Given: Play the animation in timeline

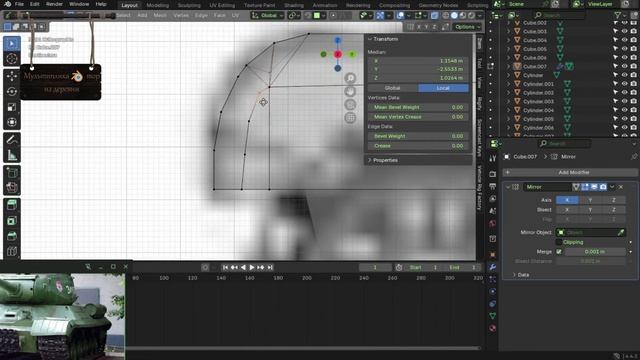Looking at the screenshot, I should click(x=252, y=267).
